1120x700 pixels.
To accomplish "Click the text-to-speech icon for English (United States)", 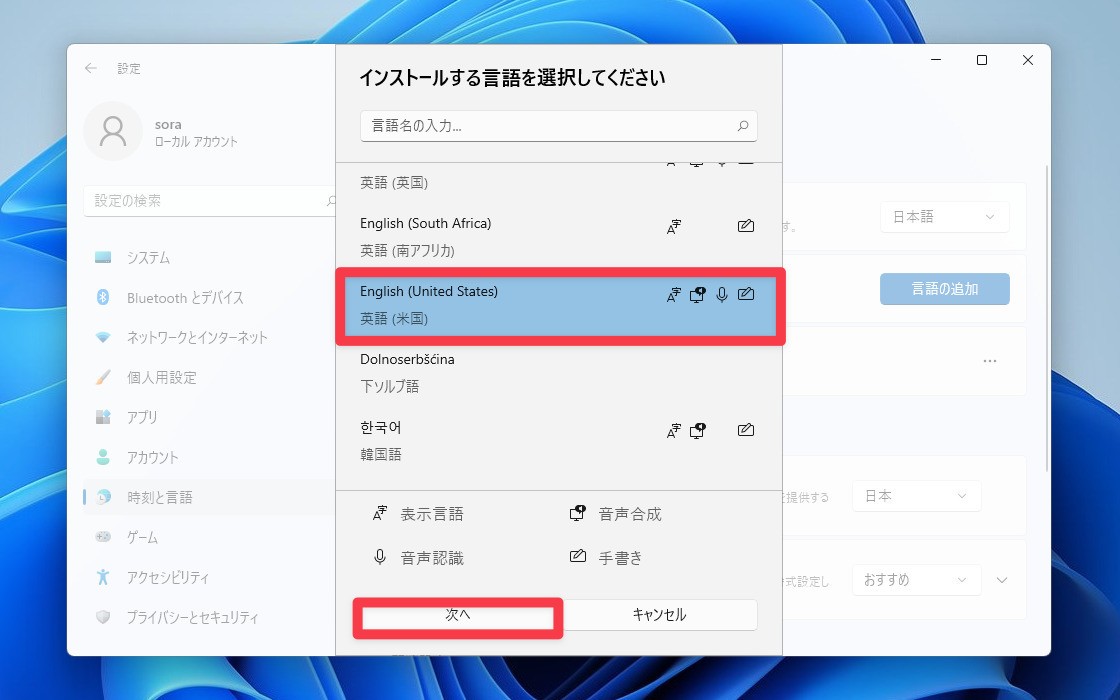I will click(x=697, y=294).
